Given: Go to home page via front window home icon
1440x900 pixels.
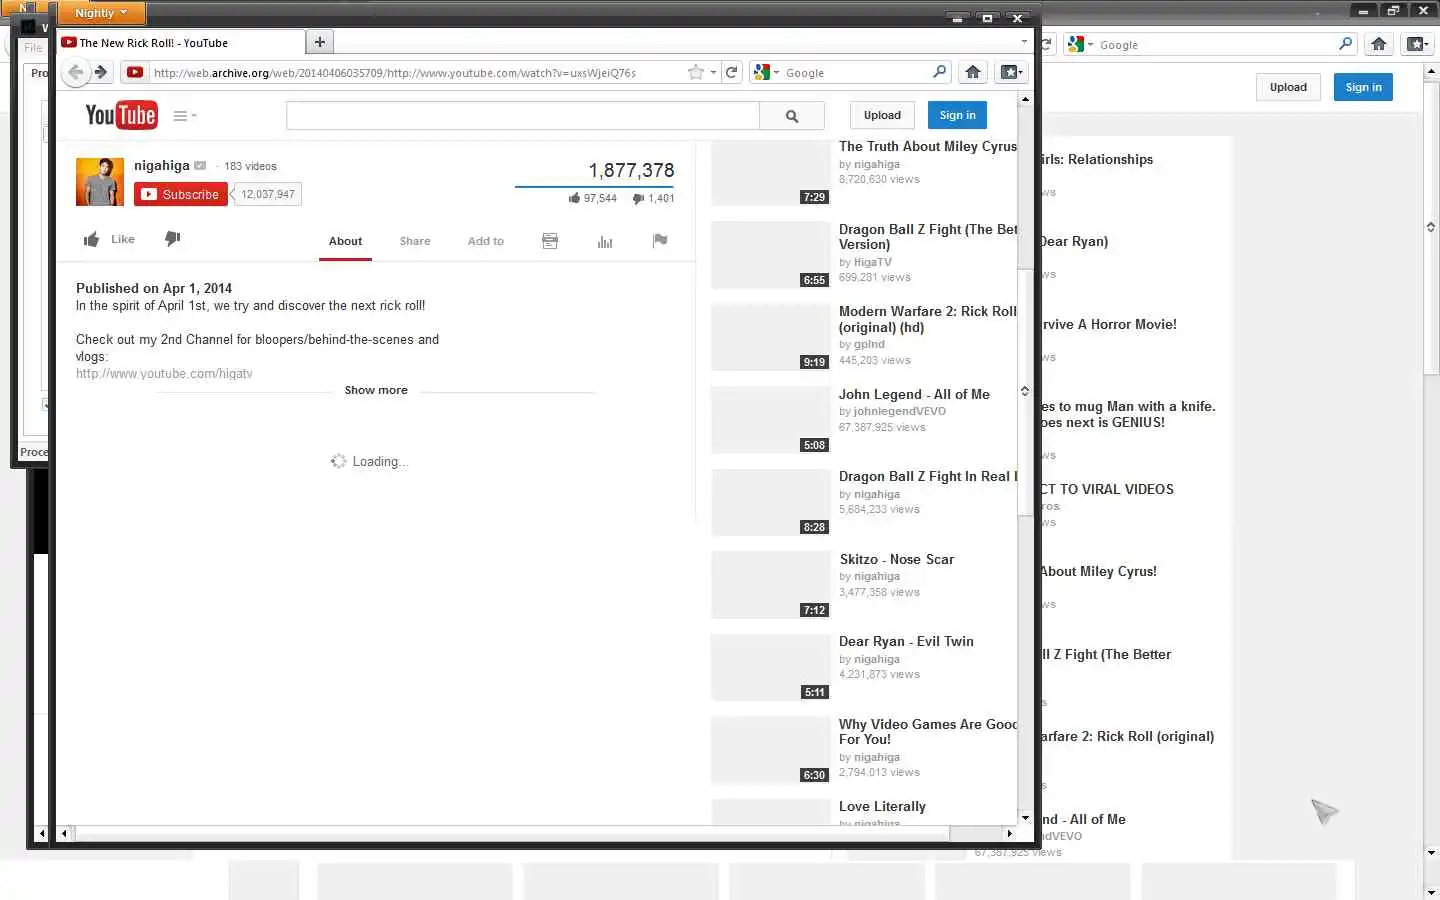Looking at the screenshot, I should click(x=973, y=72).
